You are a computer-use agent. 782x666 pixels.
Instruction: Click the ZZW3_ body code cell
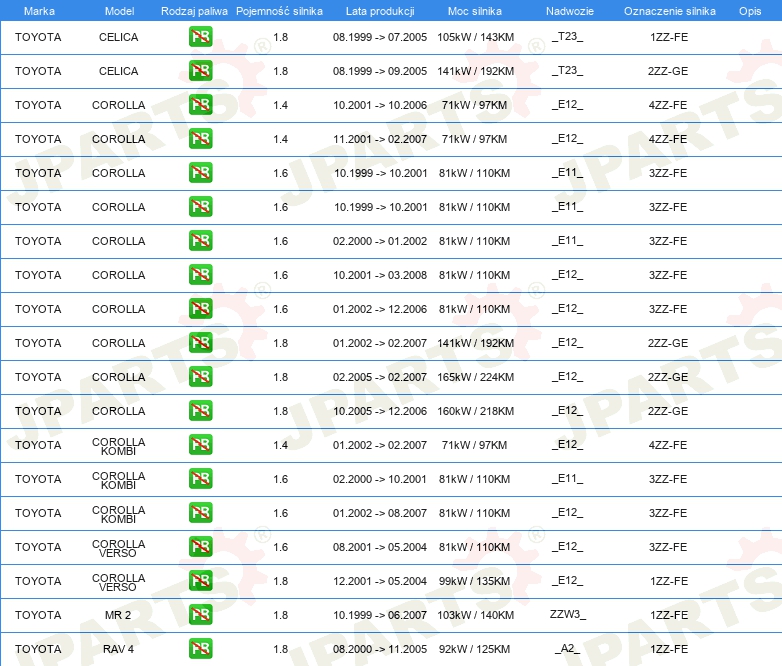[x=568, y=614]
